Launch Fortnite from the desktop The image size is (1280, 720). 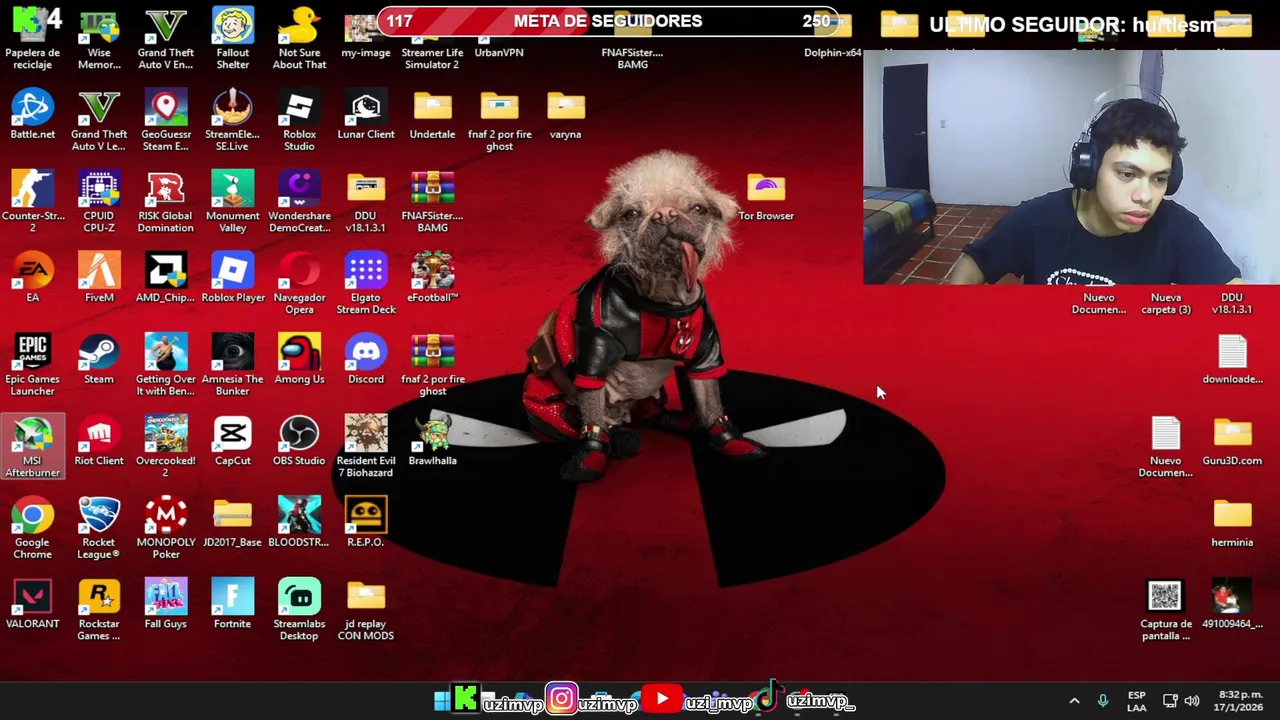coord(232,604)
